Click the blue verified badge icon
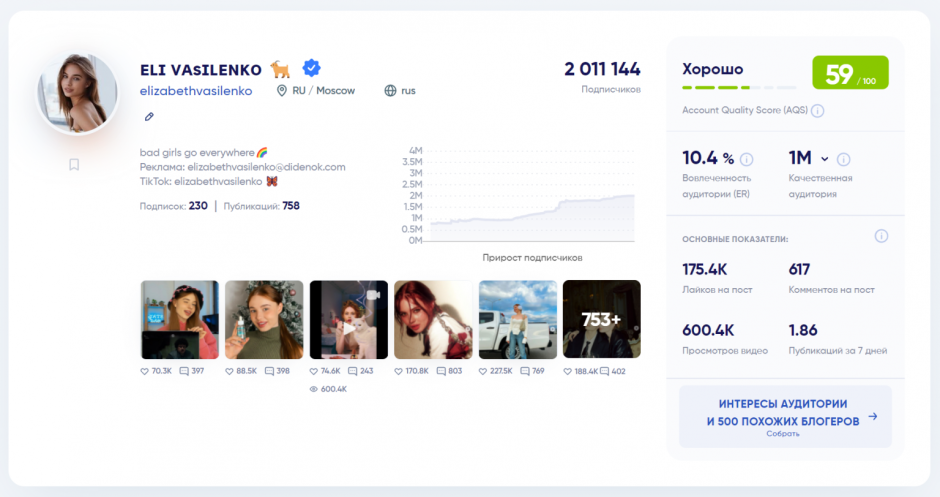 (311, 68)
